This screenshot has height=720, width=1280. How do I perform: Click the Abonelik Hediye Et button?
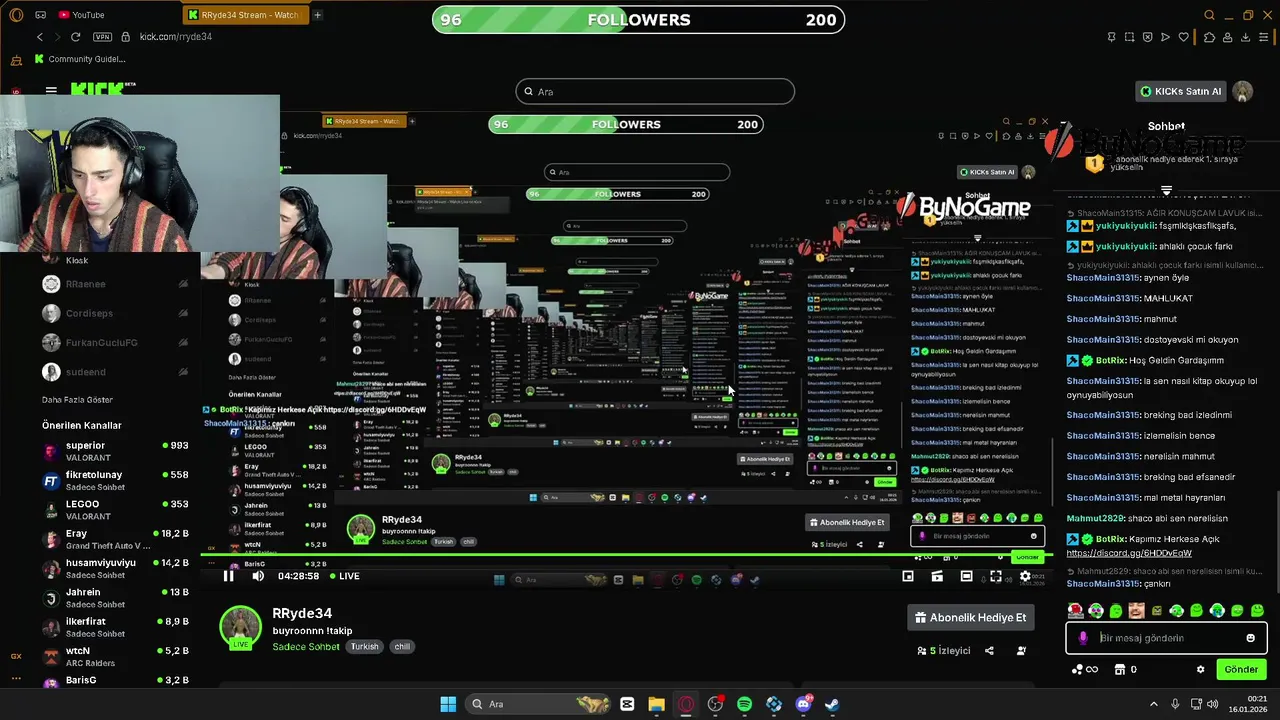(x=970, y=618)
